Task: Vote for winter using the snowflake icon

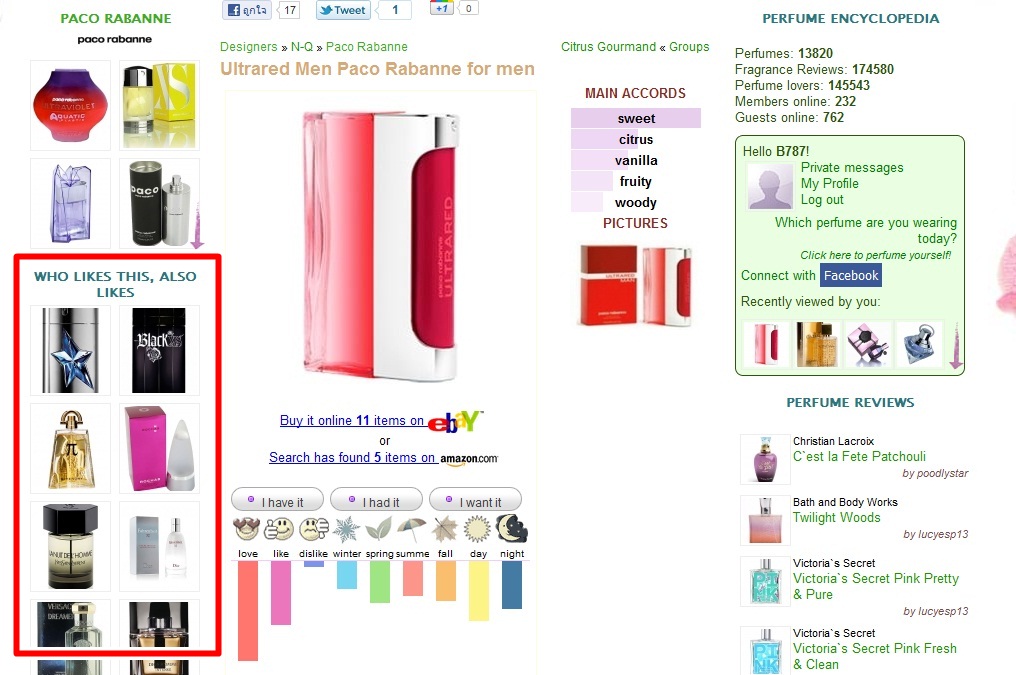Action: pyautogui.click(x=347, y=529)
